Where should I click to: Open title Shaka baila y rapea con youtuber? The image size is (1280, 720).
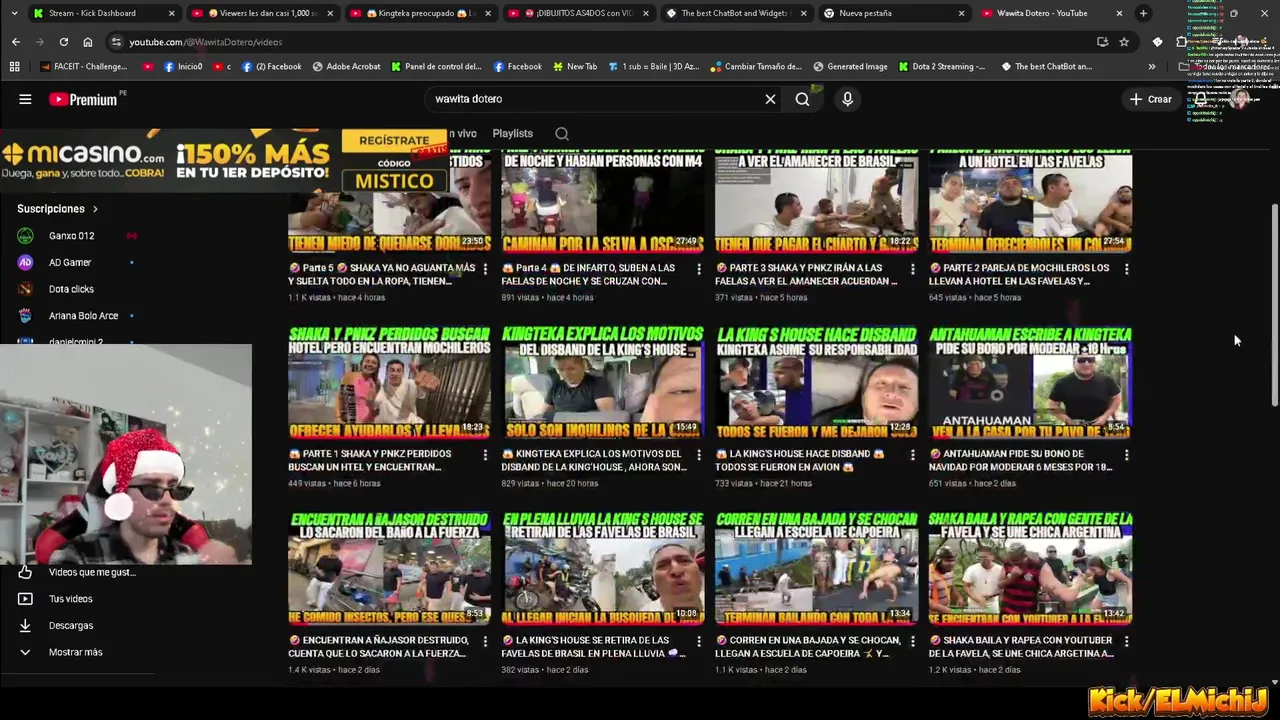click(1021, 647)
